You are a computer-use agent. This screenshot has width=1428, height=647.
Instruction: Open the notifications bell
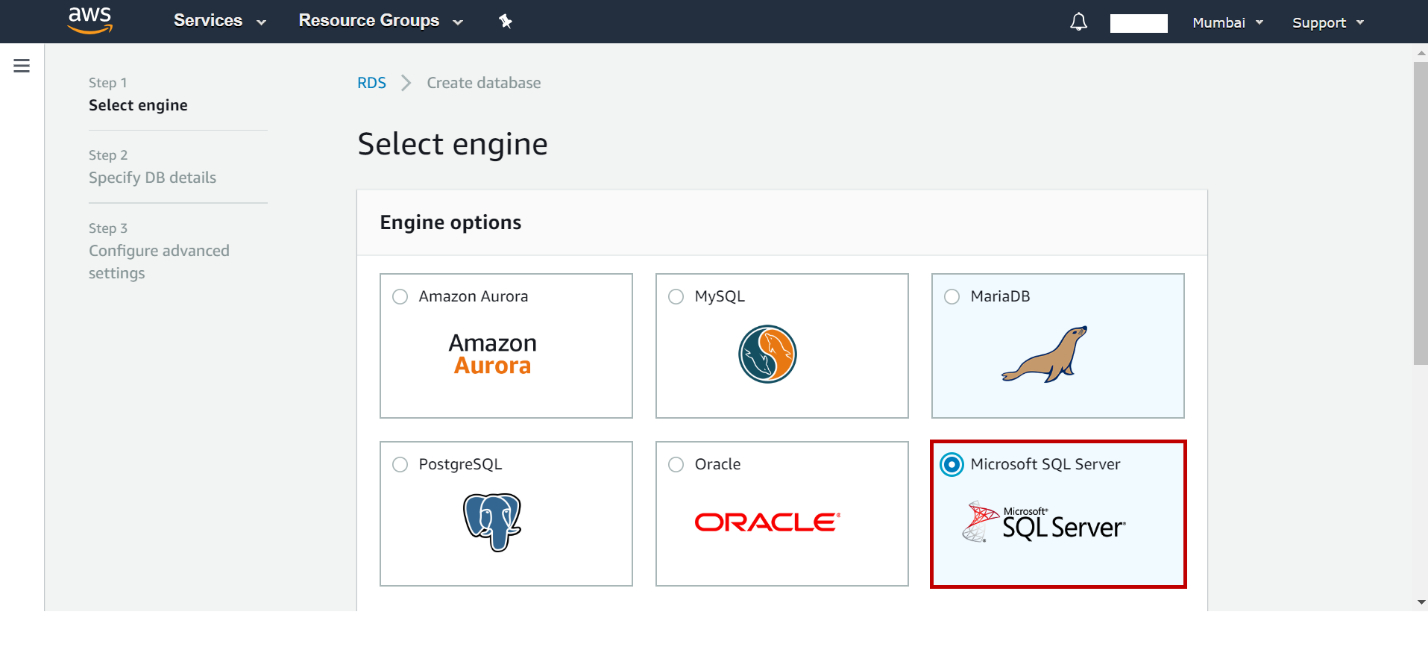1078,20
